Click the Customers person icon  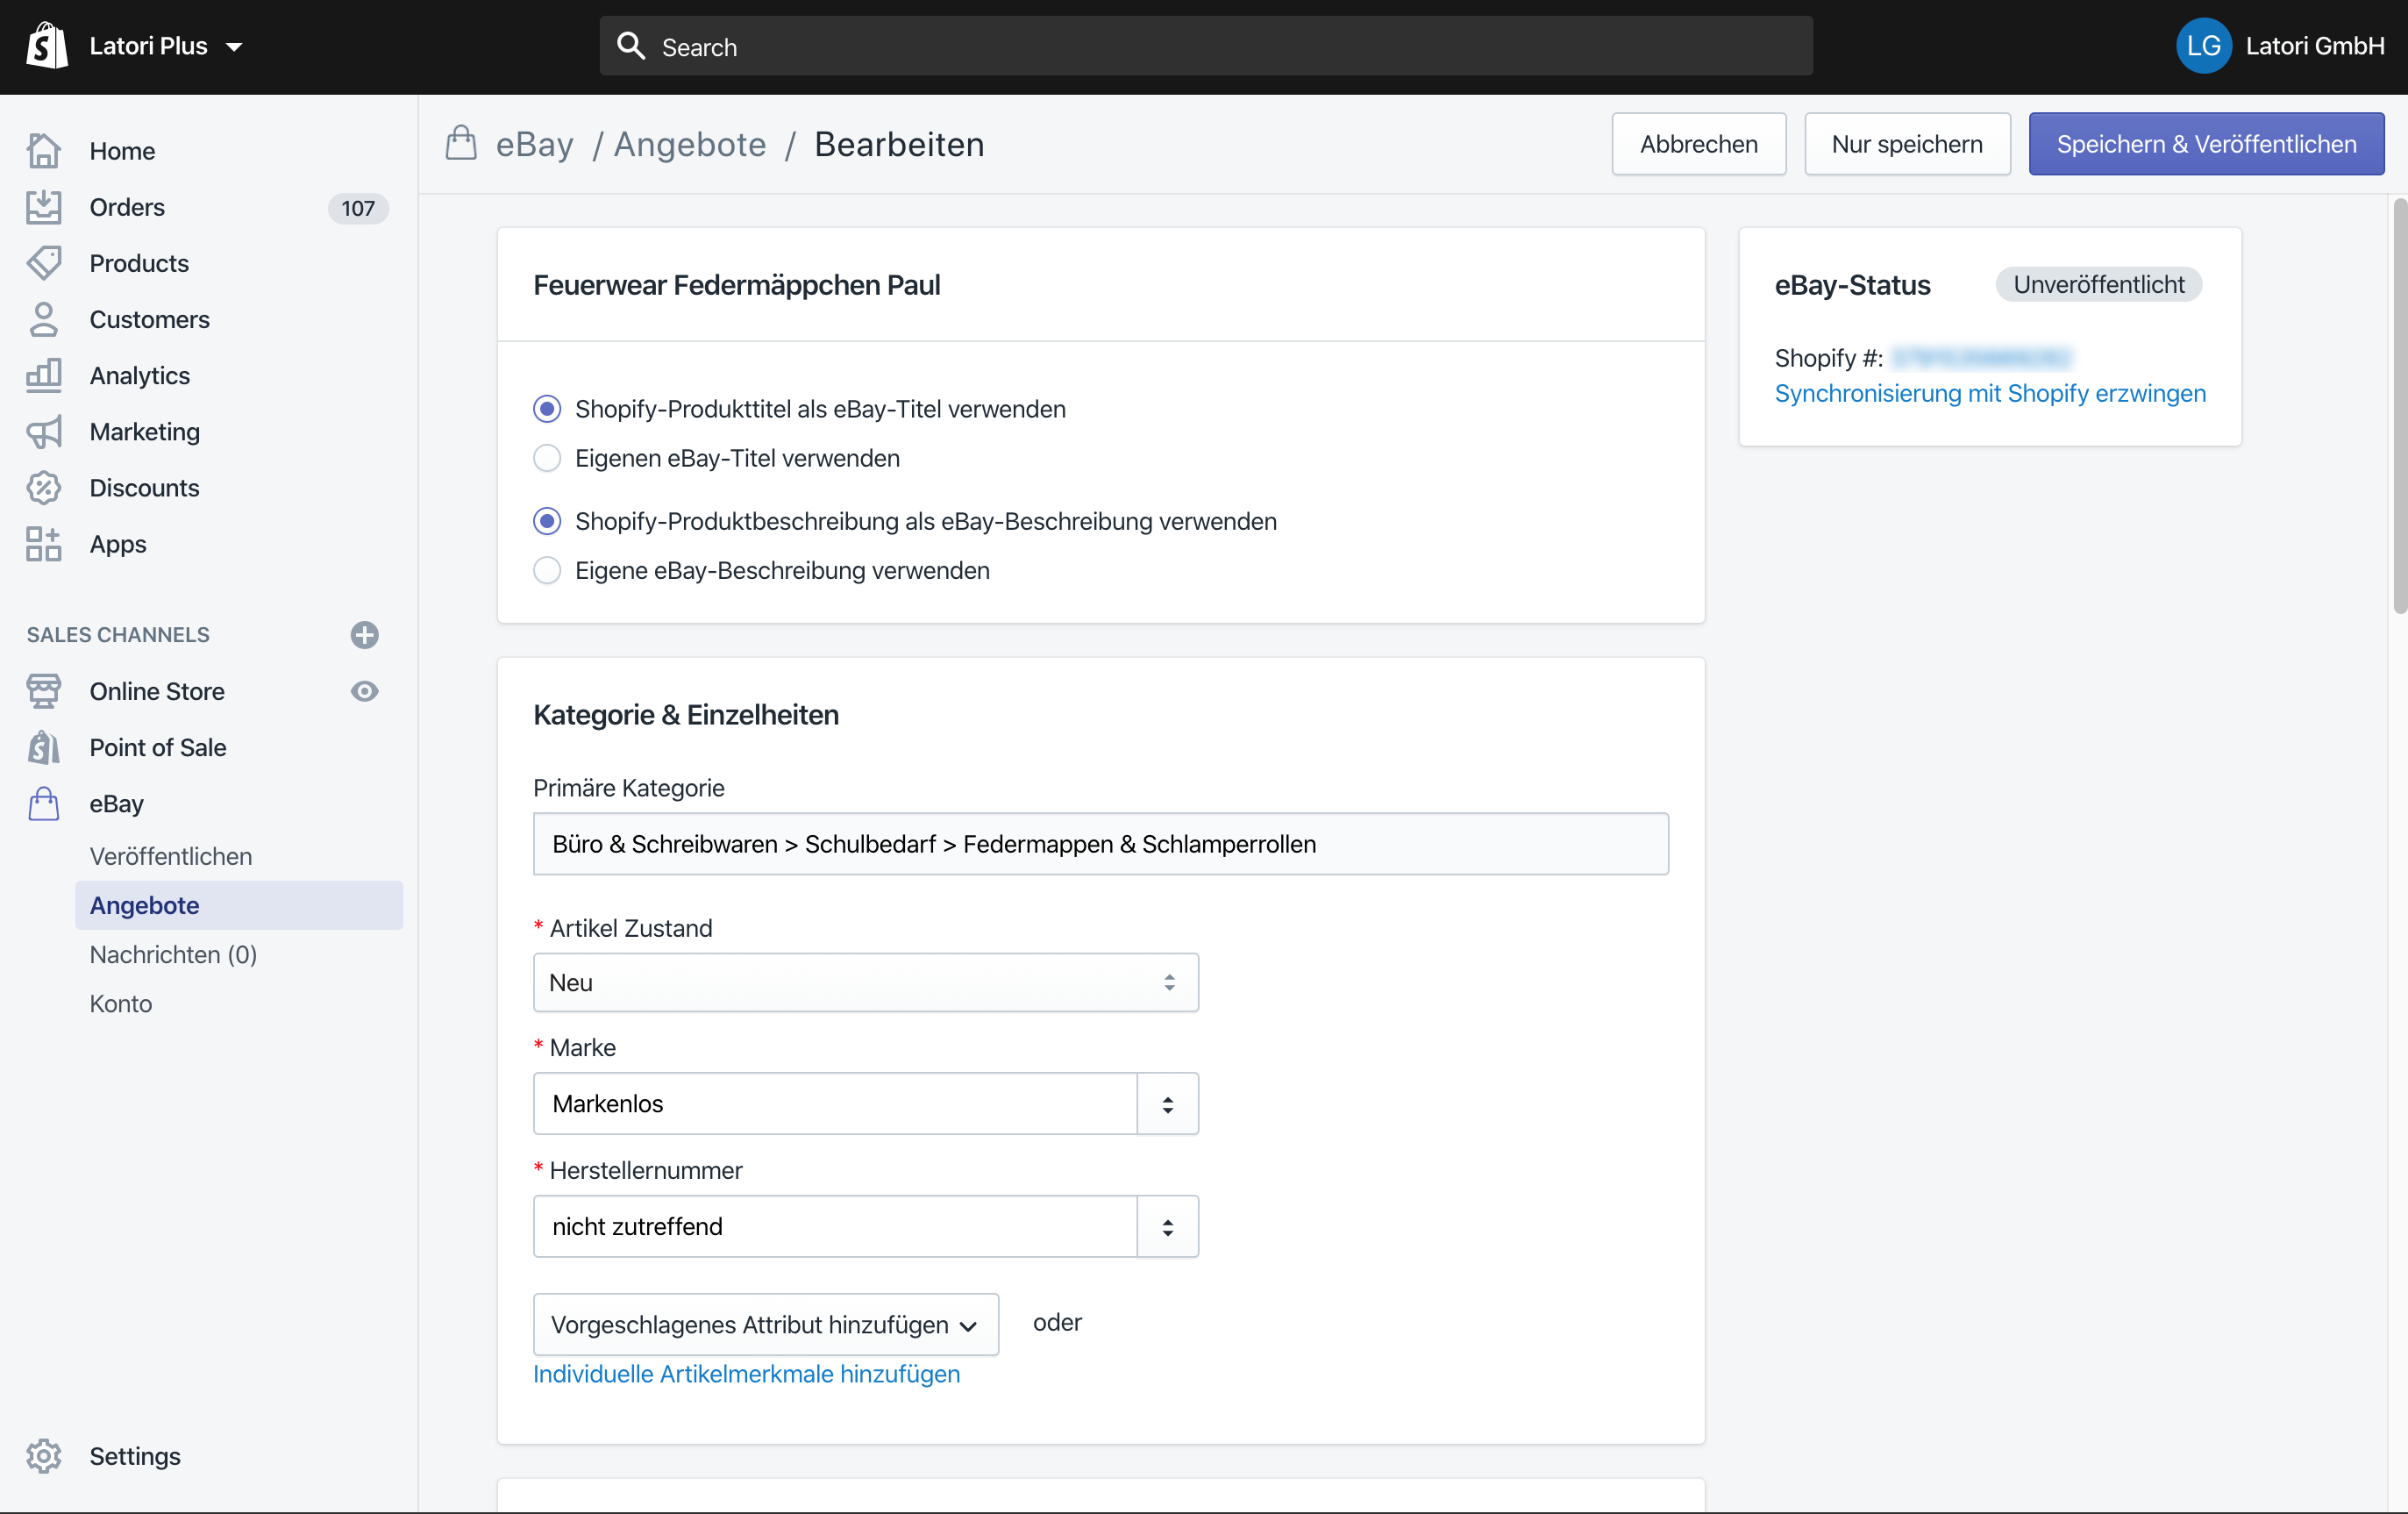(44, 319)
